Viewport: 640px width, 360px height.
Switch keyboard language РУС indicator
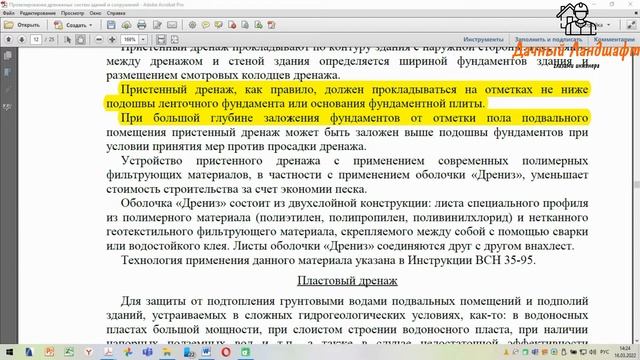pyautogui.click(x=605, y=352)
